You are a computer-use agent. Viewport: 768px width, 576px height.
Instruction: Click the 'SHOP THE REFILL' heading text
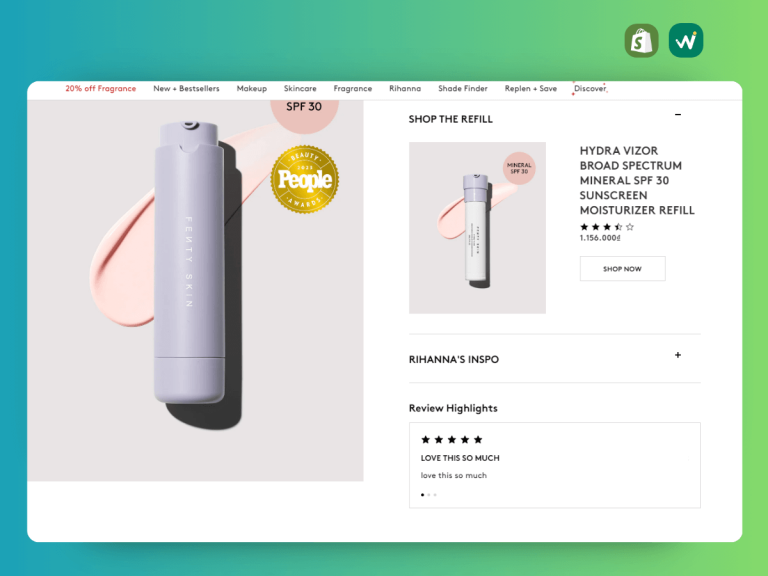(x=451, y=119)
